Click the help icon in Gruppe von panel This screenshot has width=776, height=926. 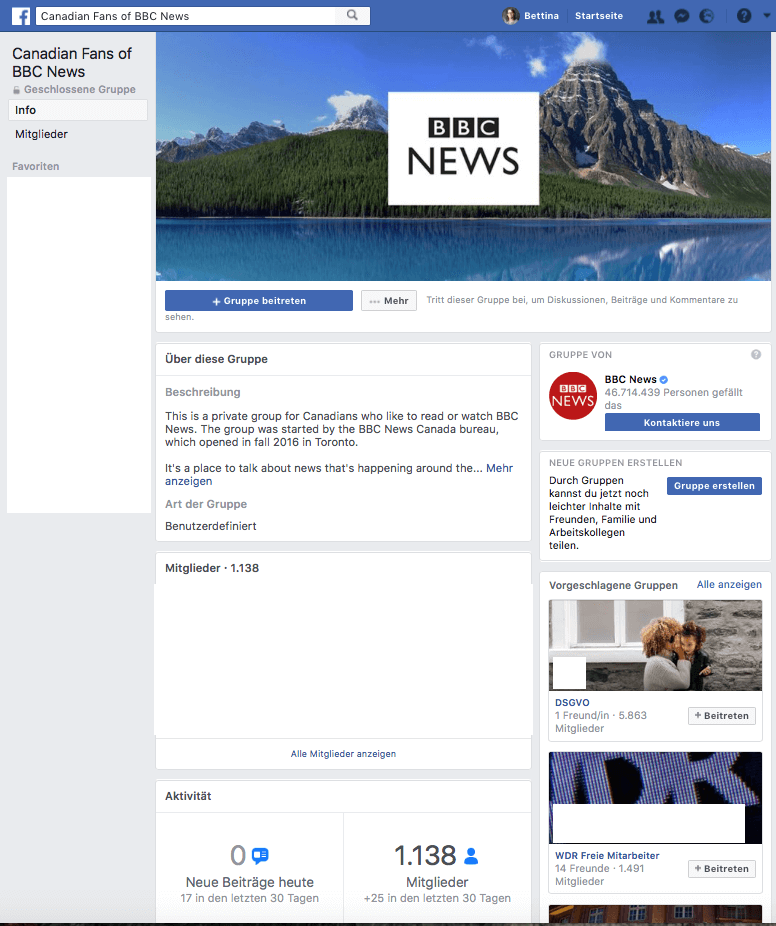tap(756, 354)
